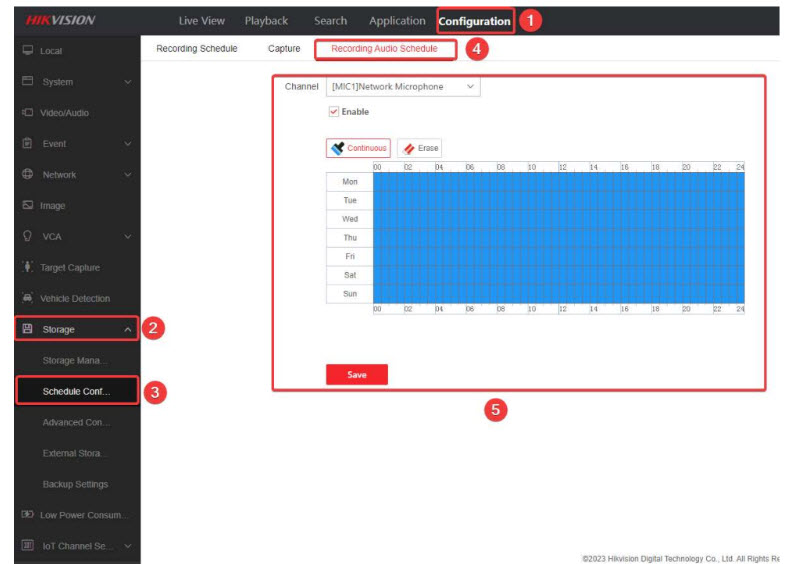Screen dimensions: 788x564
Task: Click the Low Power Consumption battery icon
Action: (x=28, y=515)
